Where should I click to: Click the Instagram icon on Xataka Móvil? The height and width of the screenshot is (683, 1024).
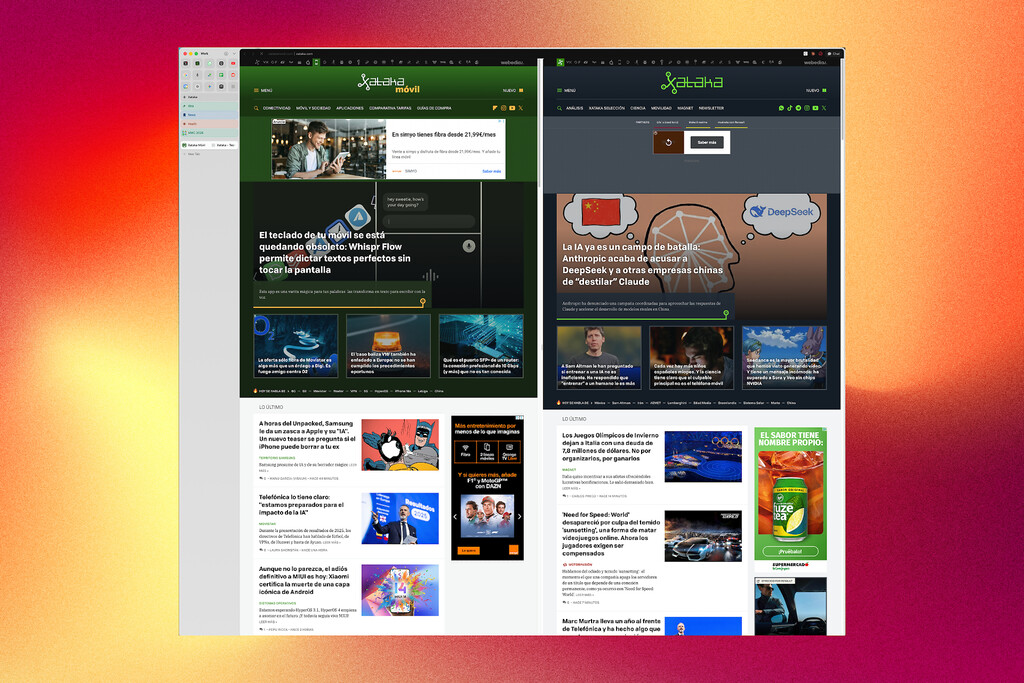(503, 107)
